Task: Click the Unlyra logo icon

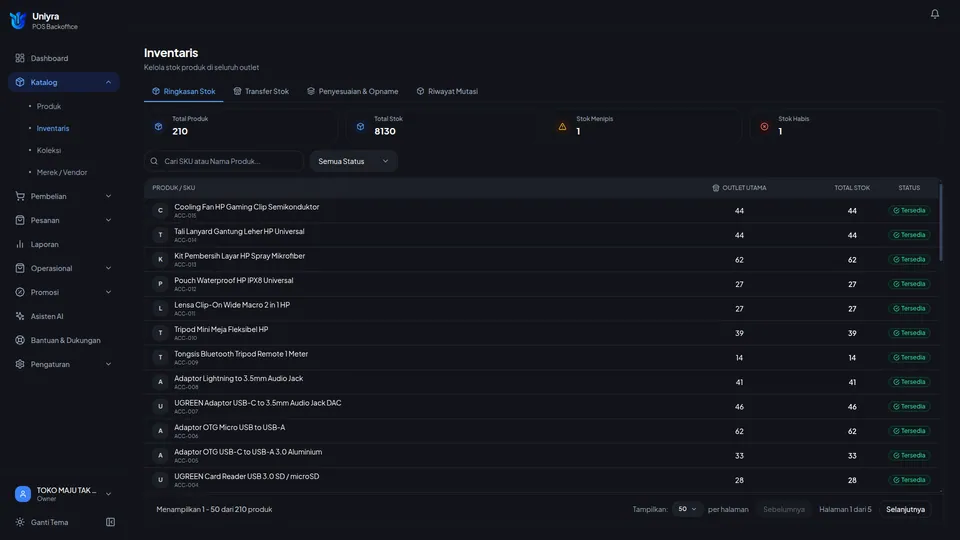Action: 18,20
